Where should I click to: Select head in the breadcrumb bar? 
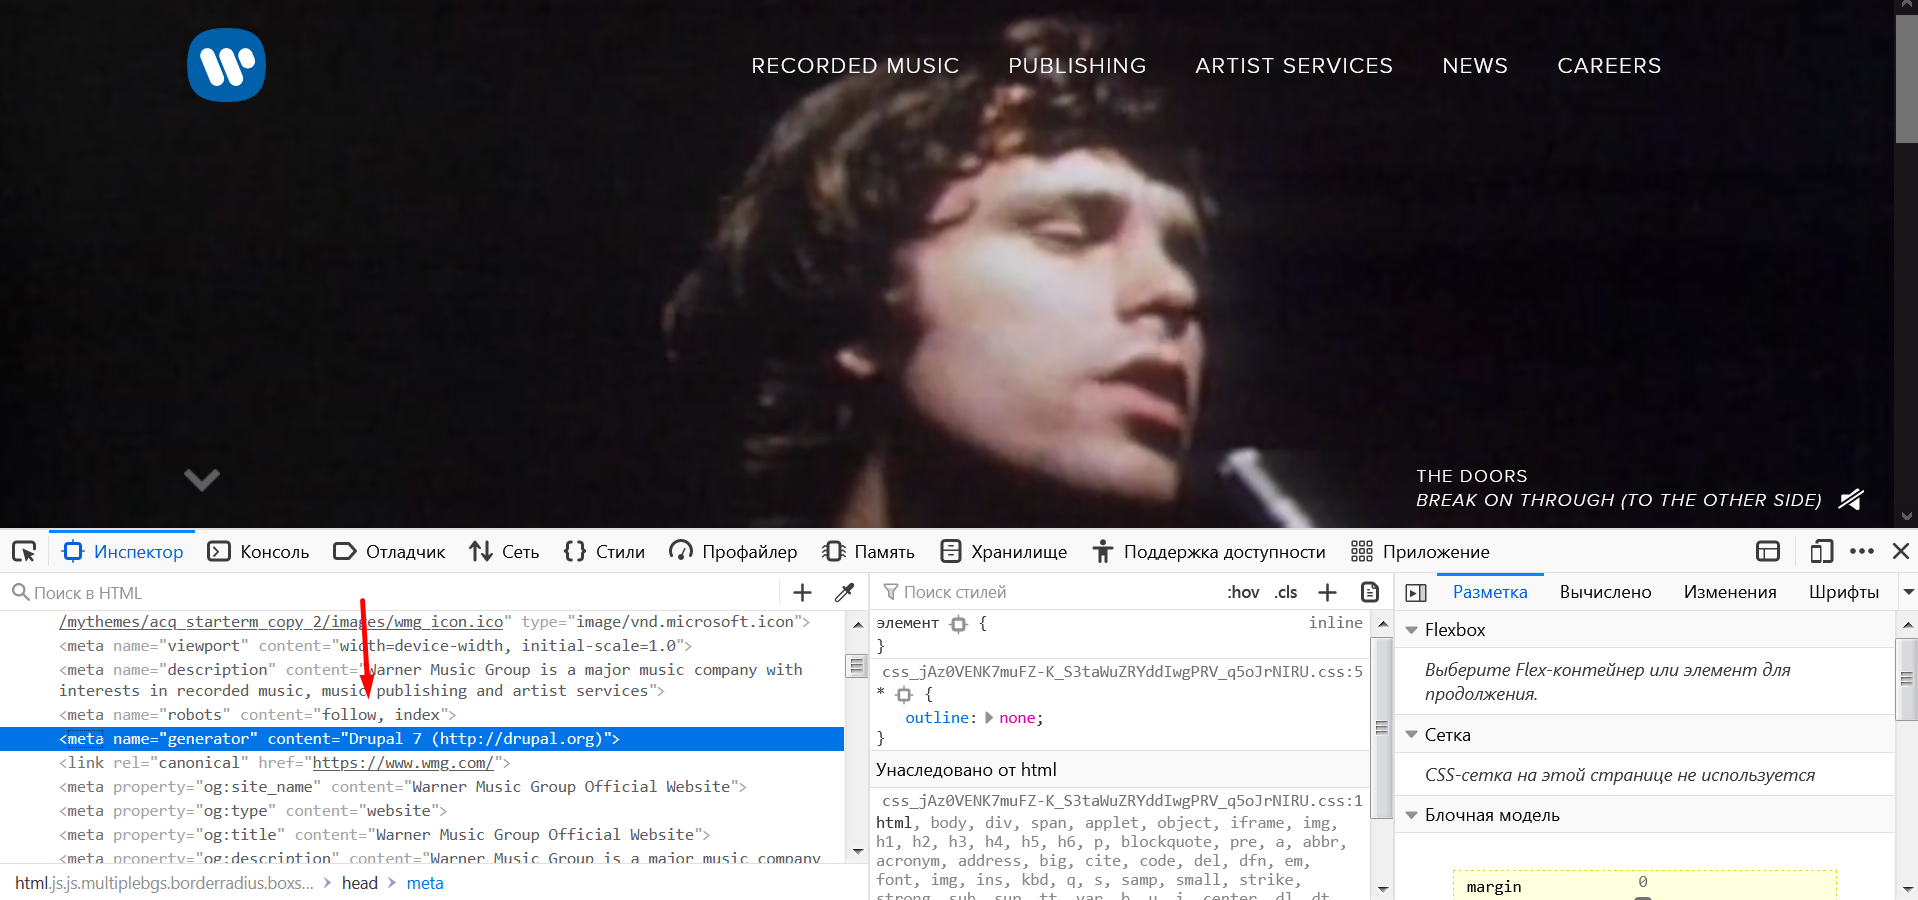point(359,883)
